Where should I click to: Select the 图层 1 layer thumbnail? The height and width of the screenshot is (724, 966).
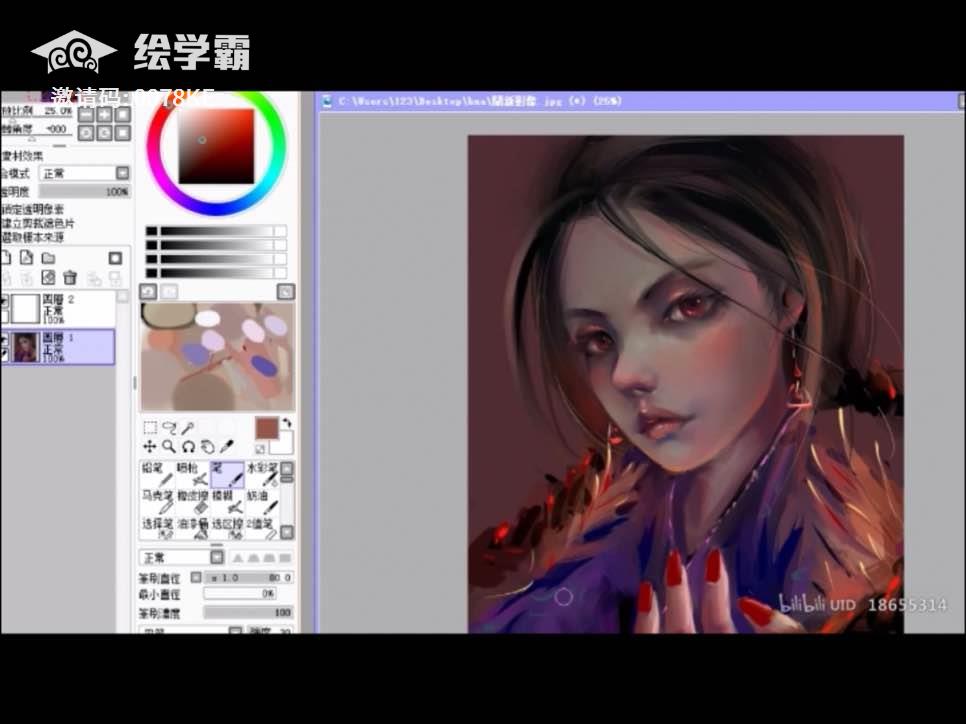tap(26, 346)
